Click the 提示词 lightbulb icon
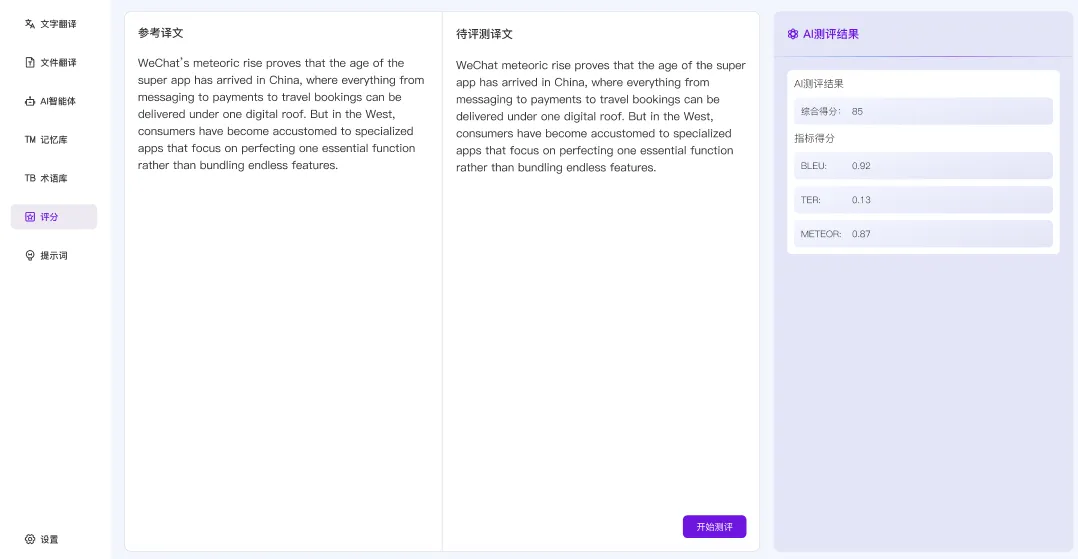Screen dimensions: 1078x559 point(30,256)
